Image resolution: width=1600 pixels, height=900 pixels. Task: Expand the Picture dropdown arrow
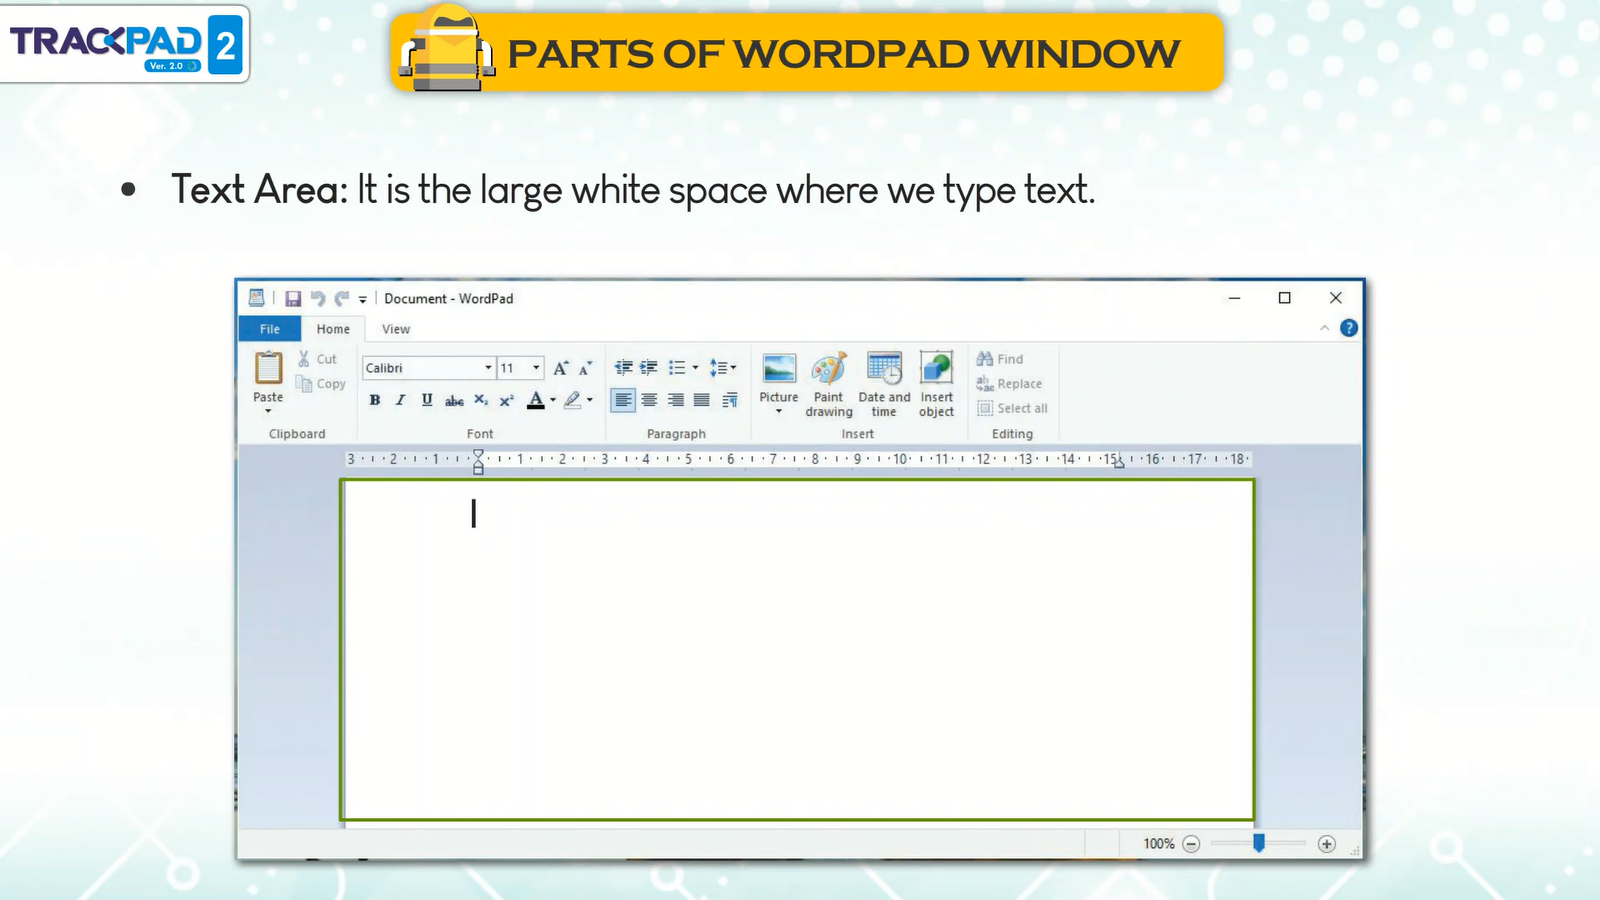779,411
